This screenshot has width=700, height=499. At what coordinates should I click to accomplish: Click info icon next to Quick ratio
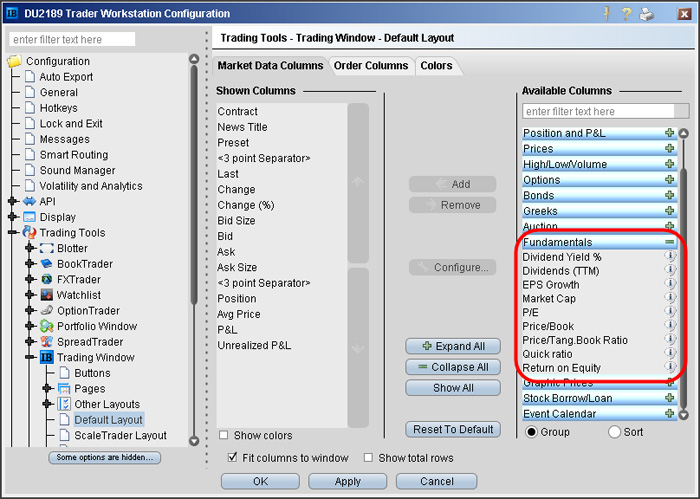[x=670, y=353]
